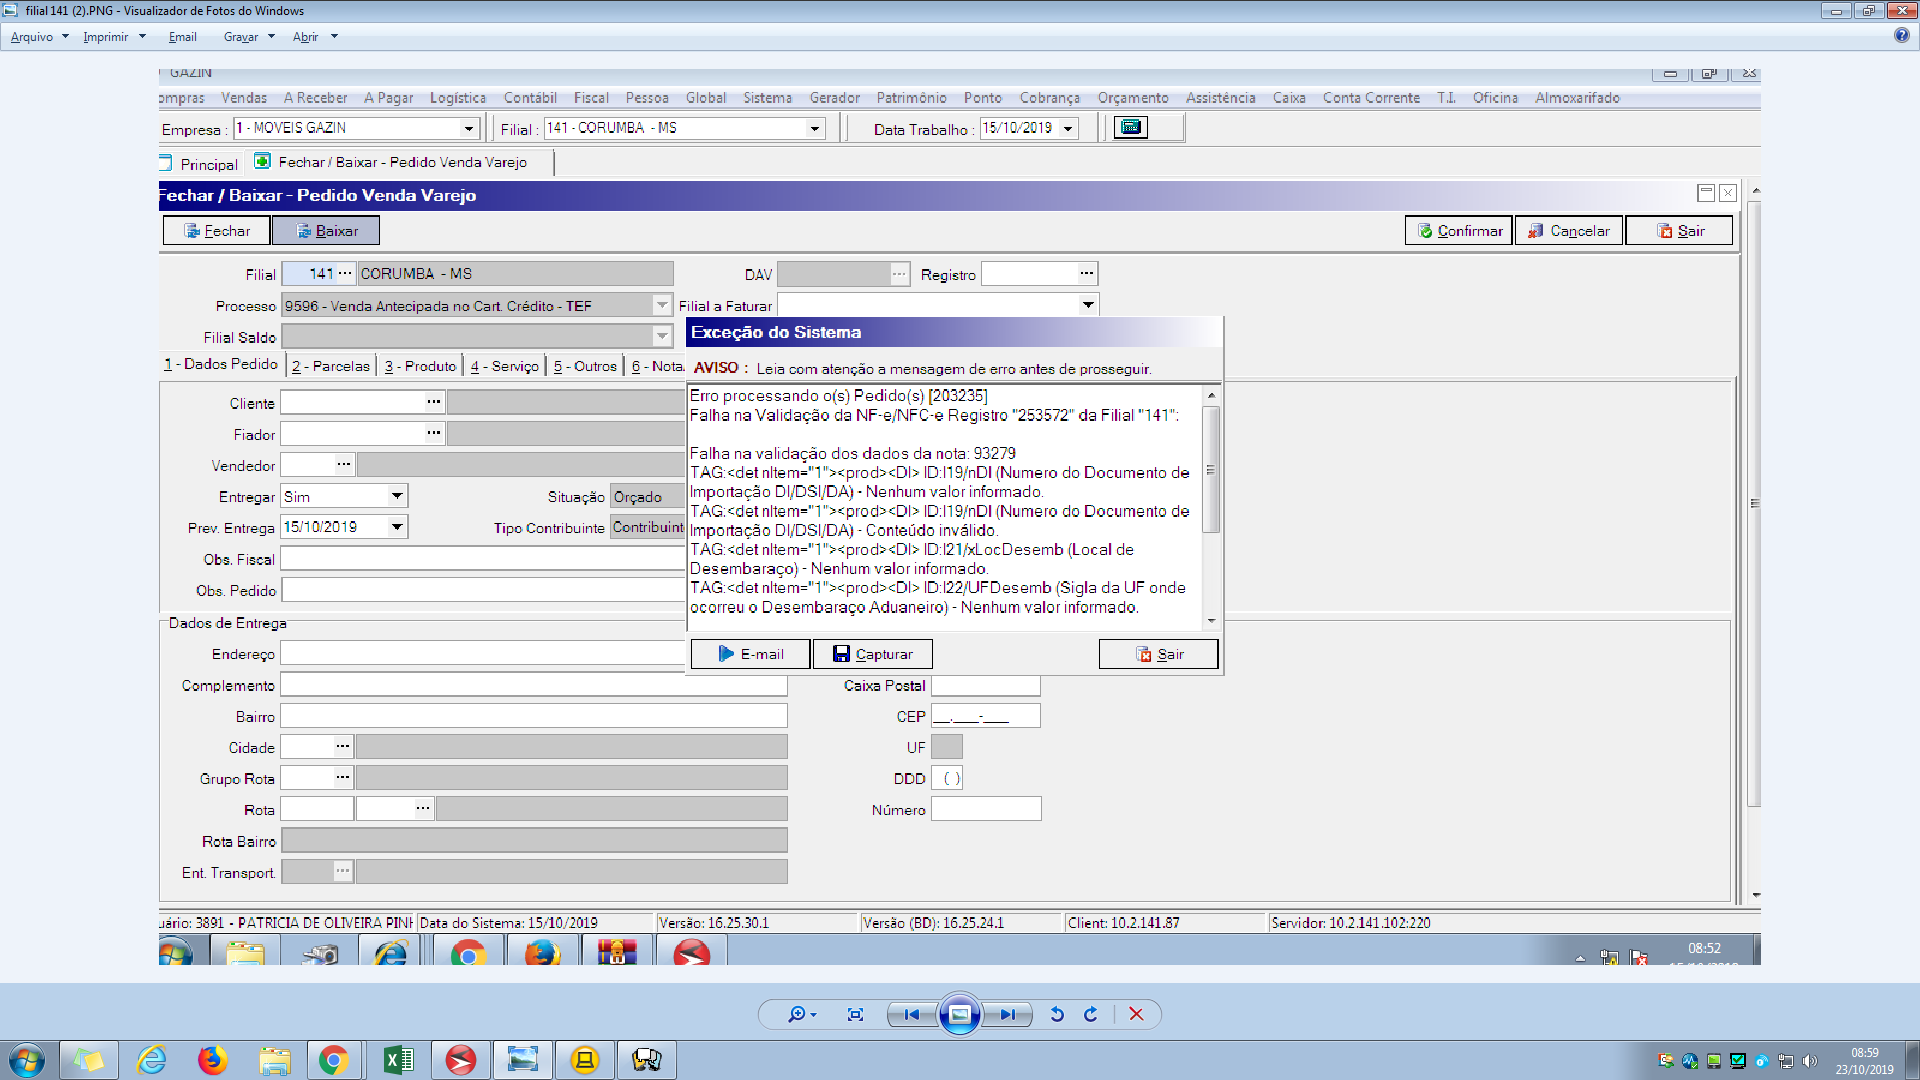Select the Principal tab
Screen dimensions: 1920x1080
tap(200, 164)
